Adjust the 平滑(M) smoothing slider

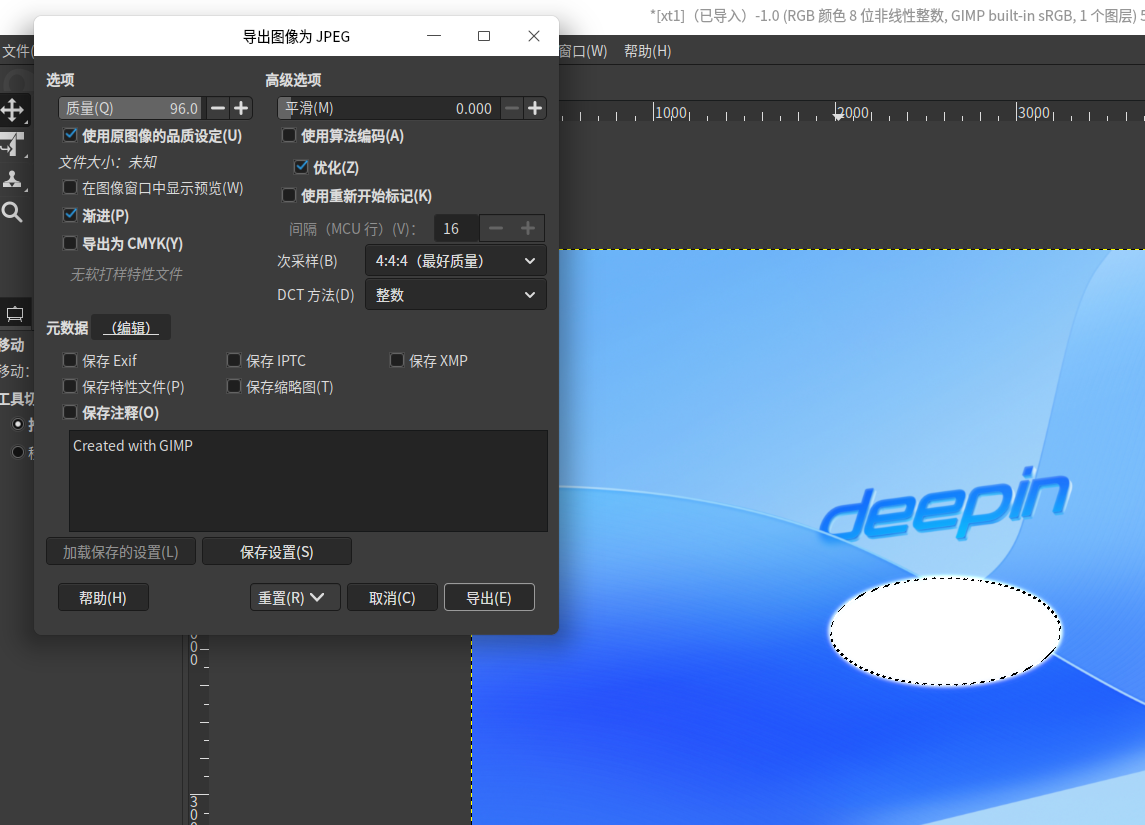point(388,108)
